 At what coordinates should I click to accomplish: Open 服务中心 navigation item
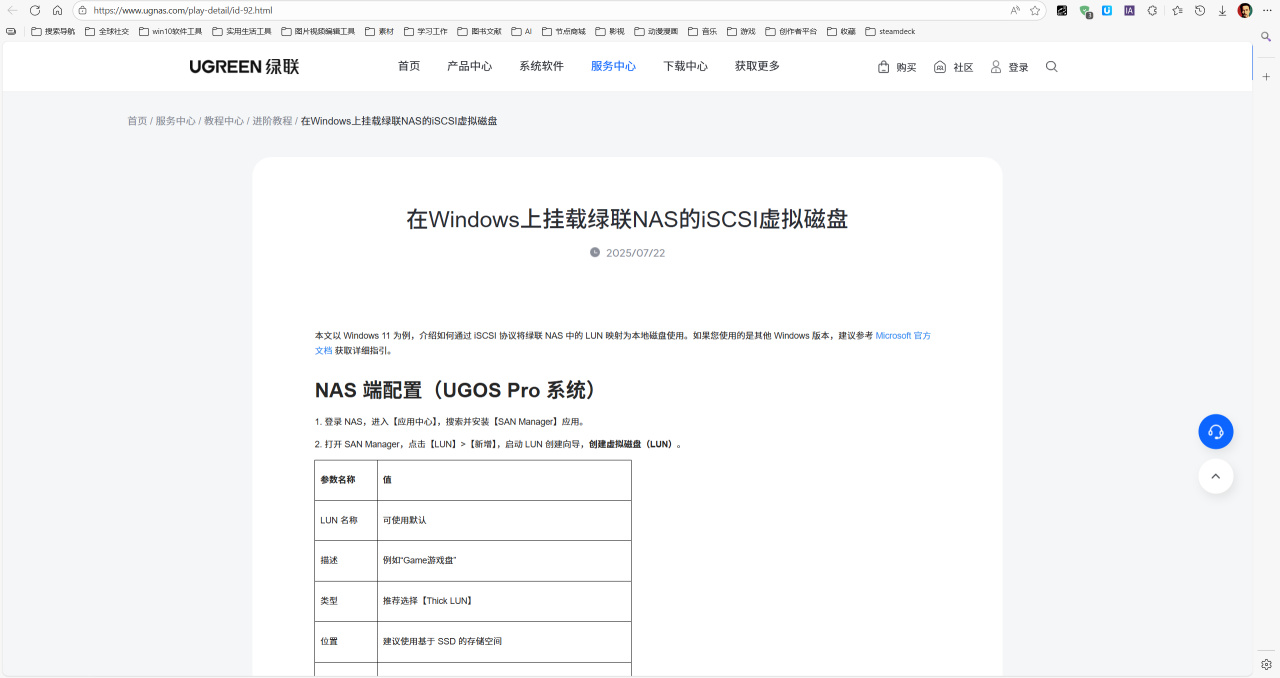point(613,66)
